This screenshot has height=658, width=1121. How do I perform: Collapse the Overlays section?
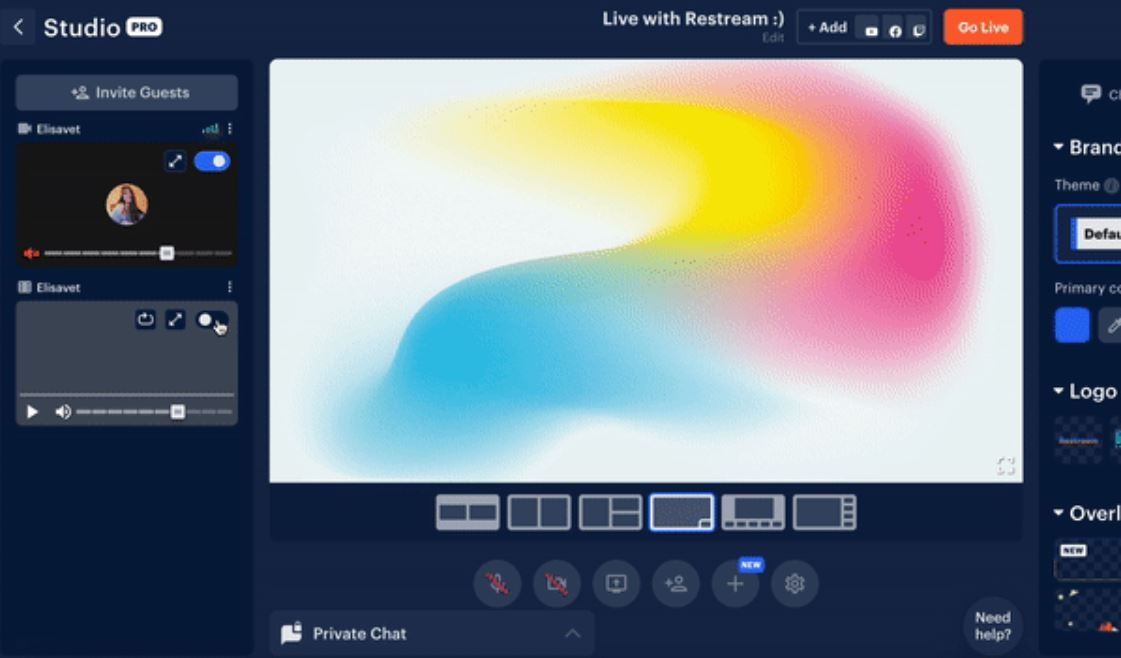click(x=1058, y=512)
